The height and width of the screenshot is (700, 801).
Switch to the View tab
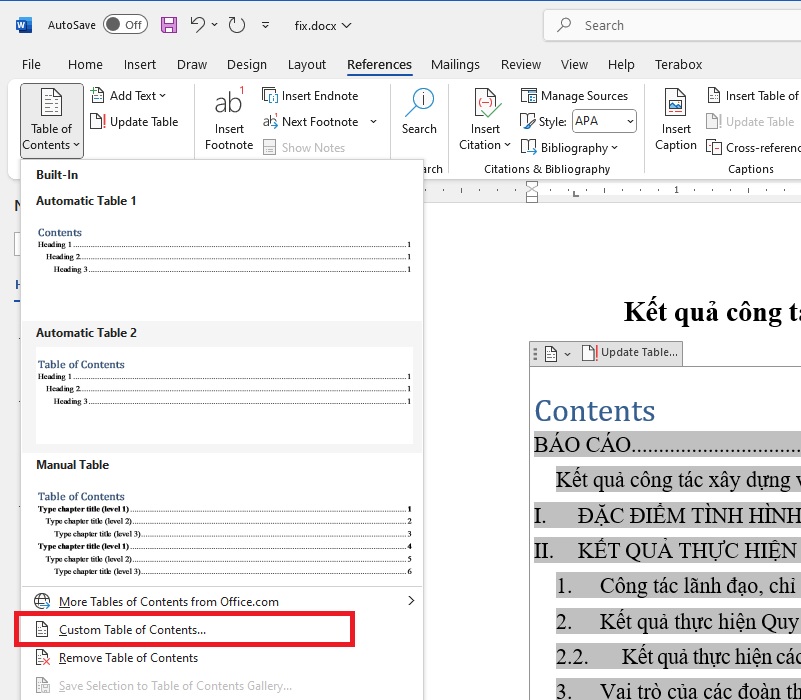[574, 64]
